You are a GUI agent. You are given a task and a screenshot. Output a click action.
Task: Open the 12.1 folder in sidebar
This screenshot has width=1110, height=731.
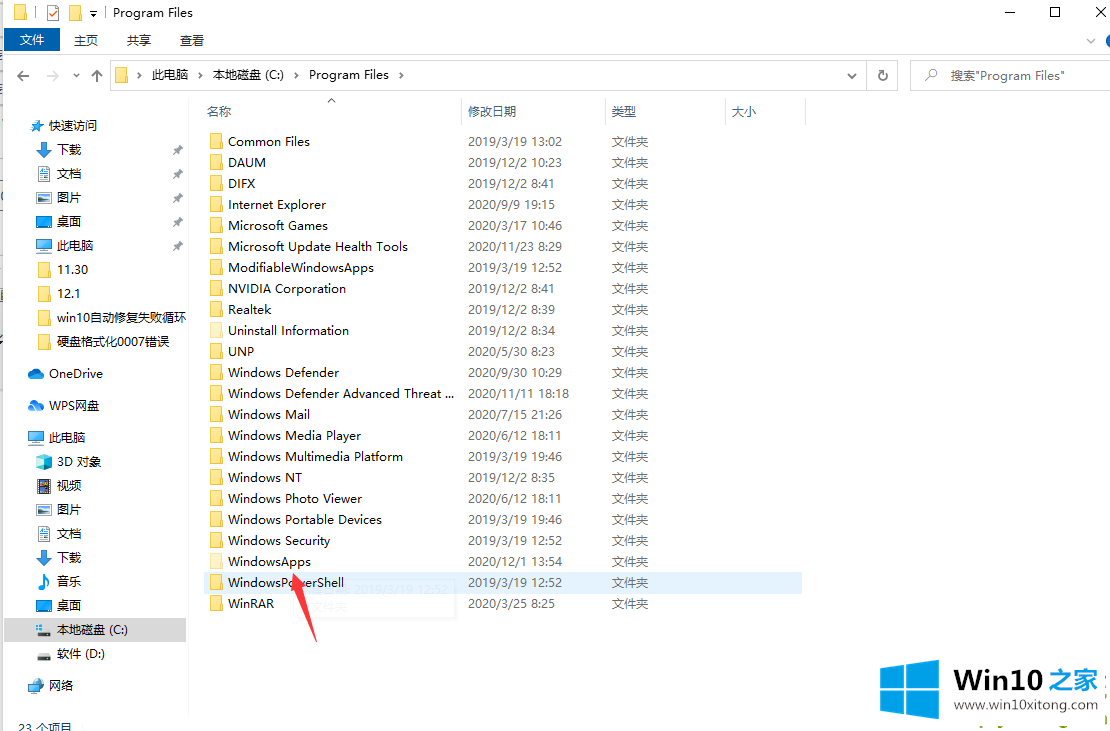coord(68,294)
